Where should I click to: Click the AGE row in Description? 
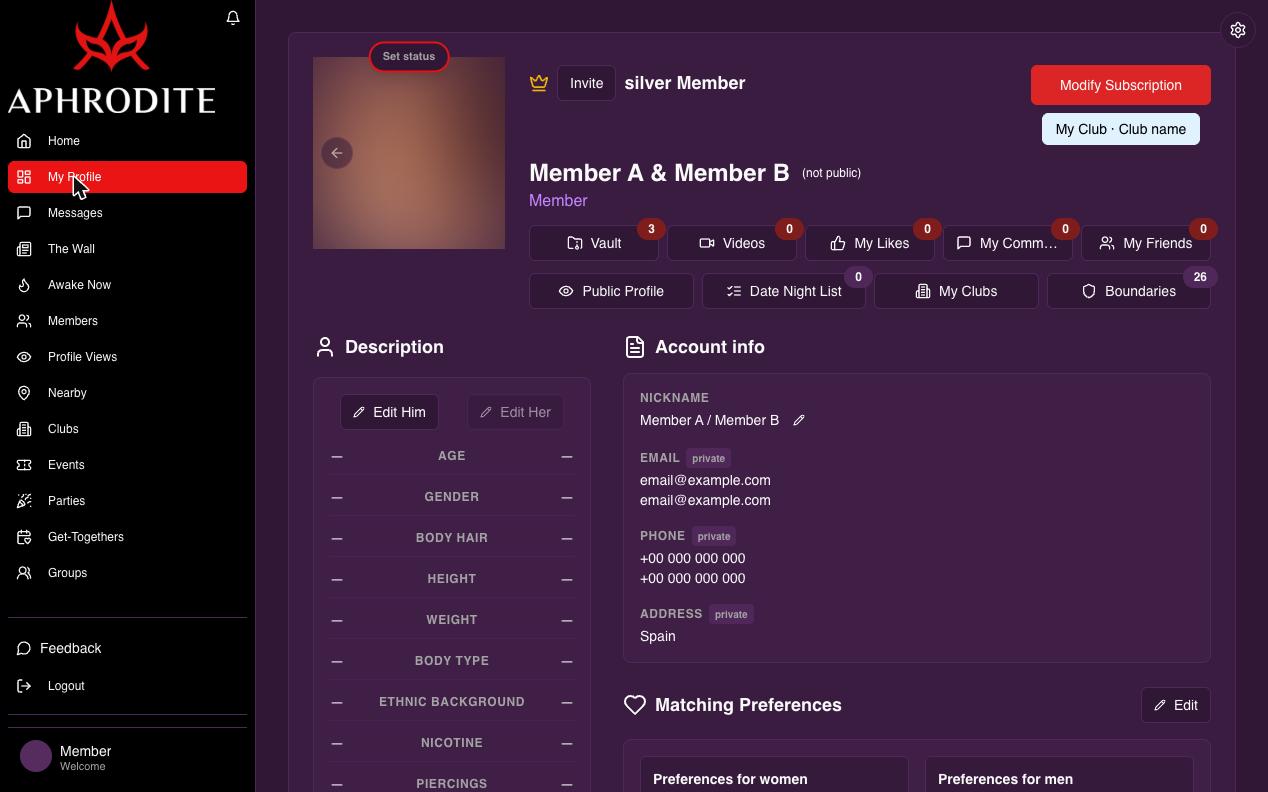point(452,456)
